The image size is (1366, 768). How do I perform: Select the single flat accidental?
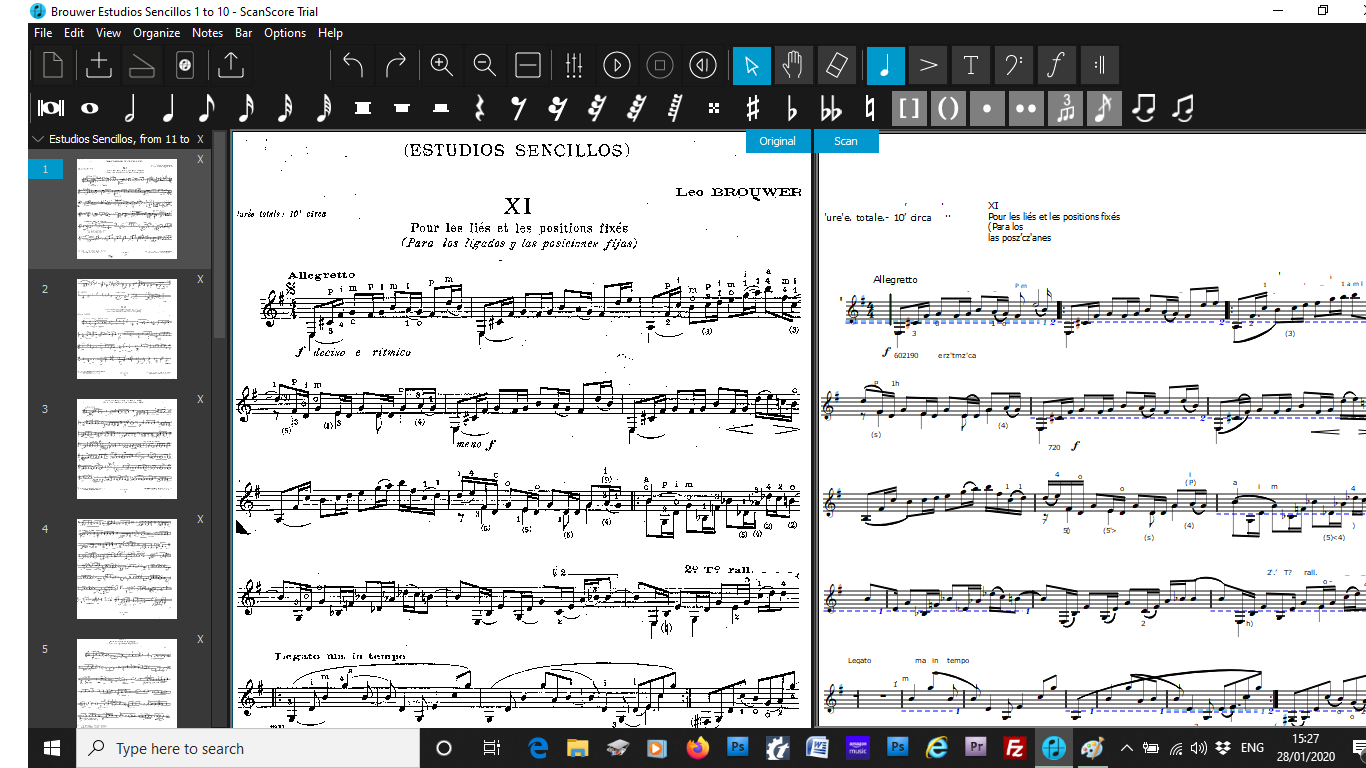click(792, 108)
